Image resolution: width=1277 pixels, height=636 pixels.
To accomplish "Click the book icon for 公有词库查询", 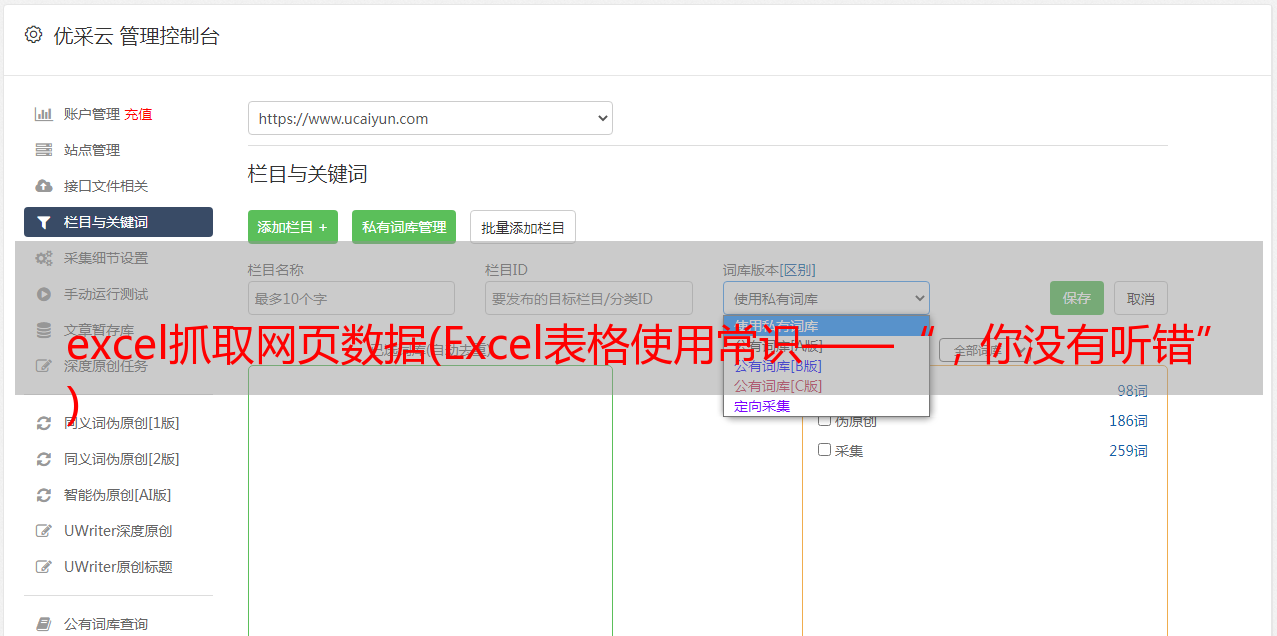I will [43, 624].
